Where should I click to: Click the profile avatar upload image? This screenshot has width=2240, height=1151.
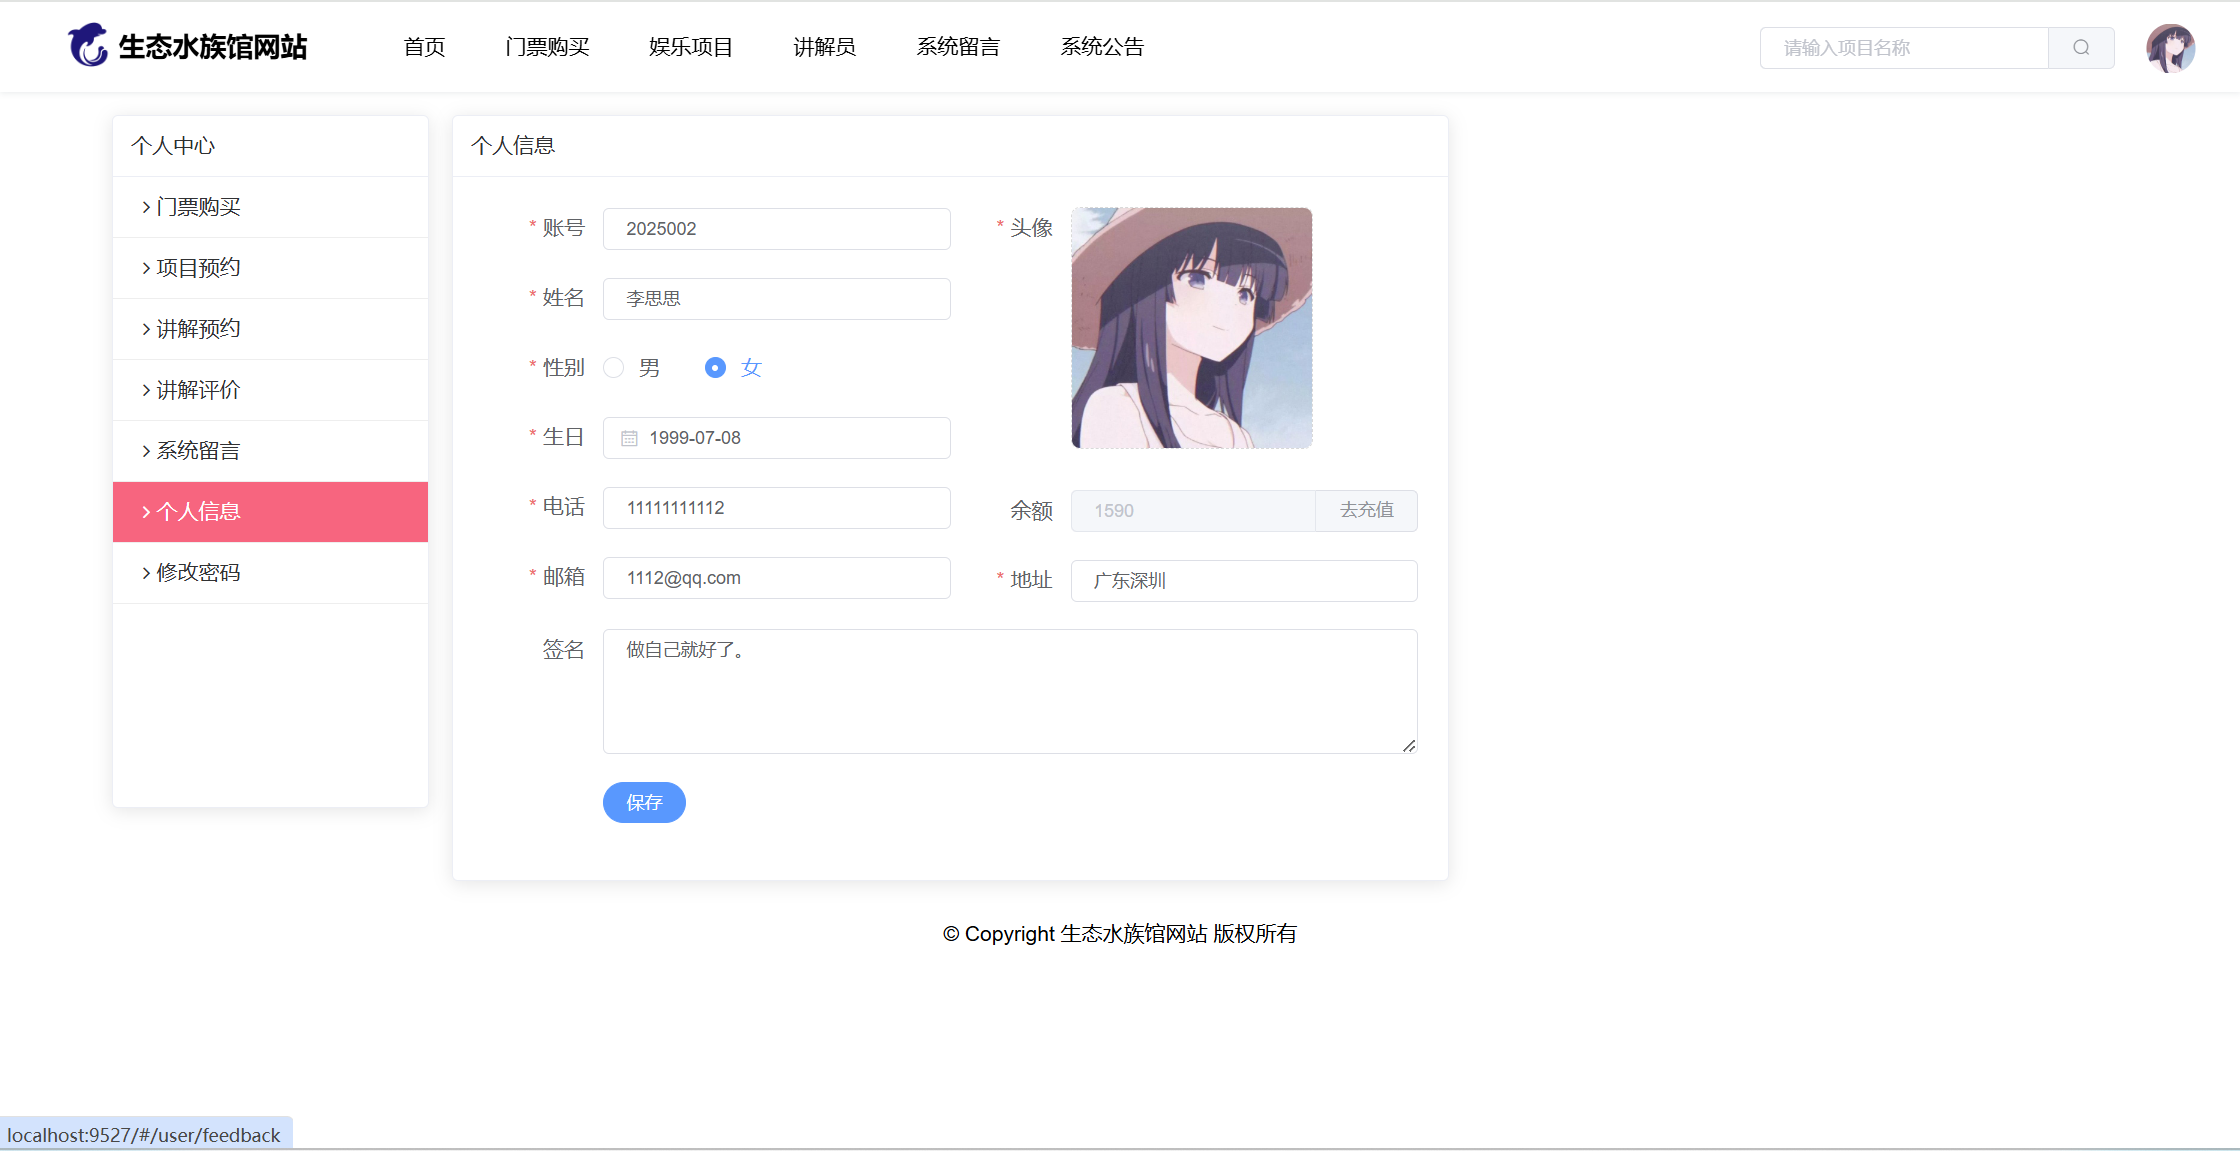tap(1191, 328)
